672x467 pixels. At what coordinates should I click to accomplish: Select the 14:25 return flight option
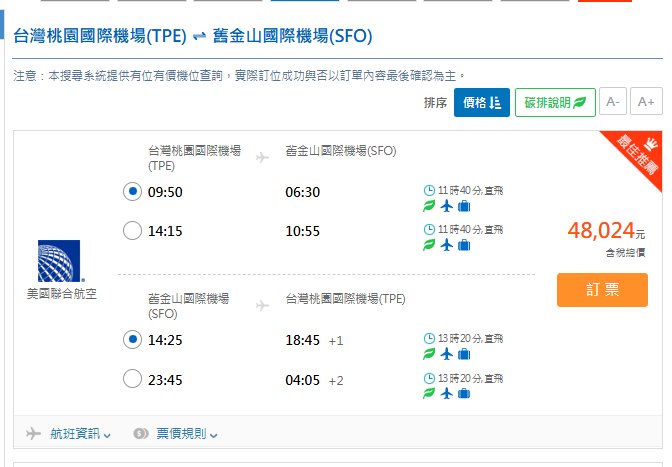(132, 340)
